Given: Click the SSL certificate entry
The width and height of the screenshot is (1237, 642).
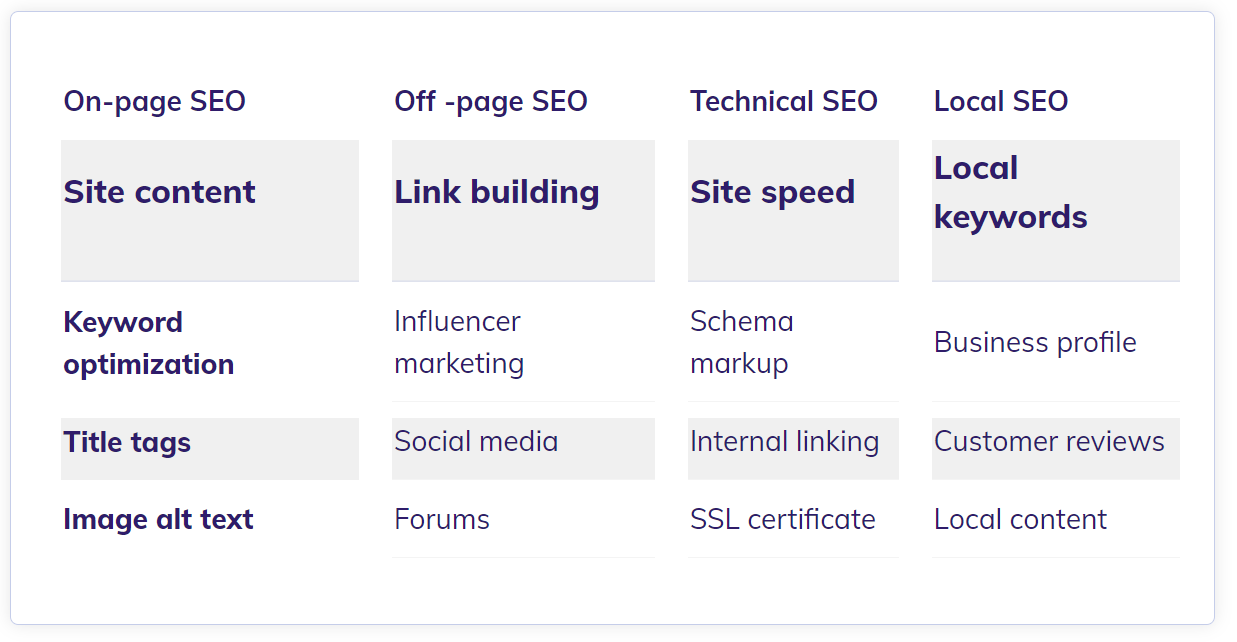Looking at the screenshot, I should pyautogui.click(x=783, y=519).
